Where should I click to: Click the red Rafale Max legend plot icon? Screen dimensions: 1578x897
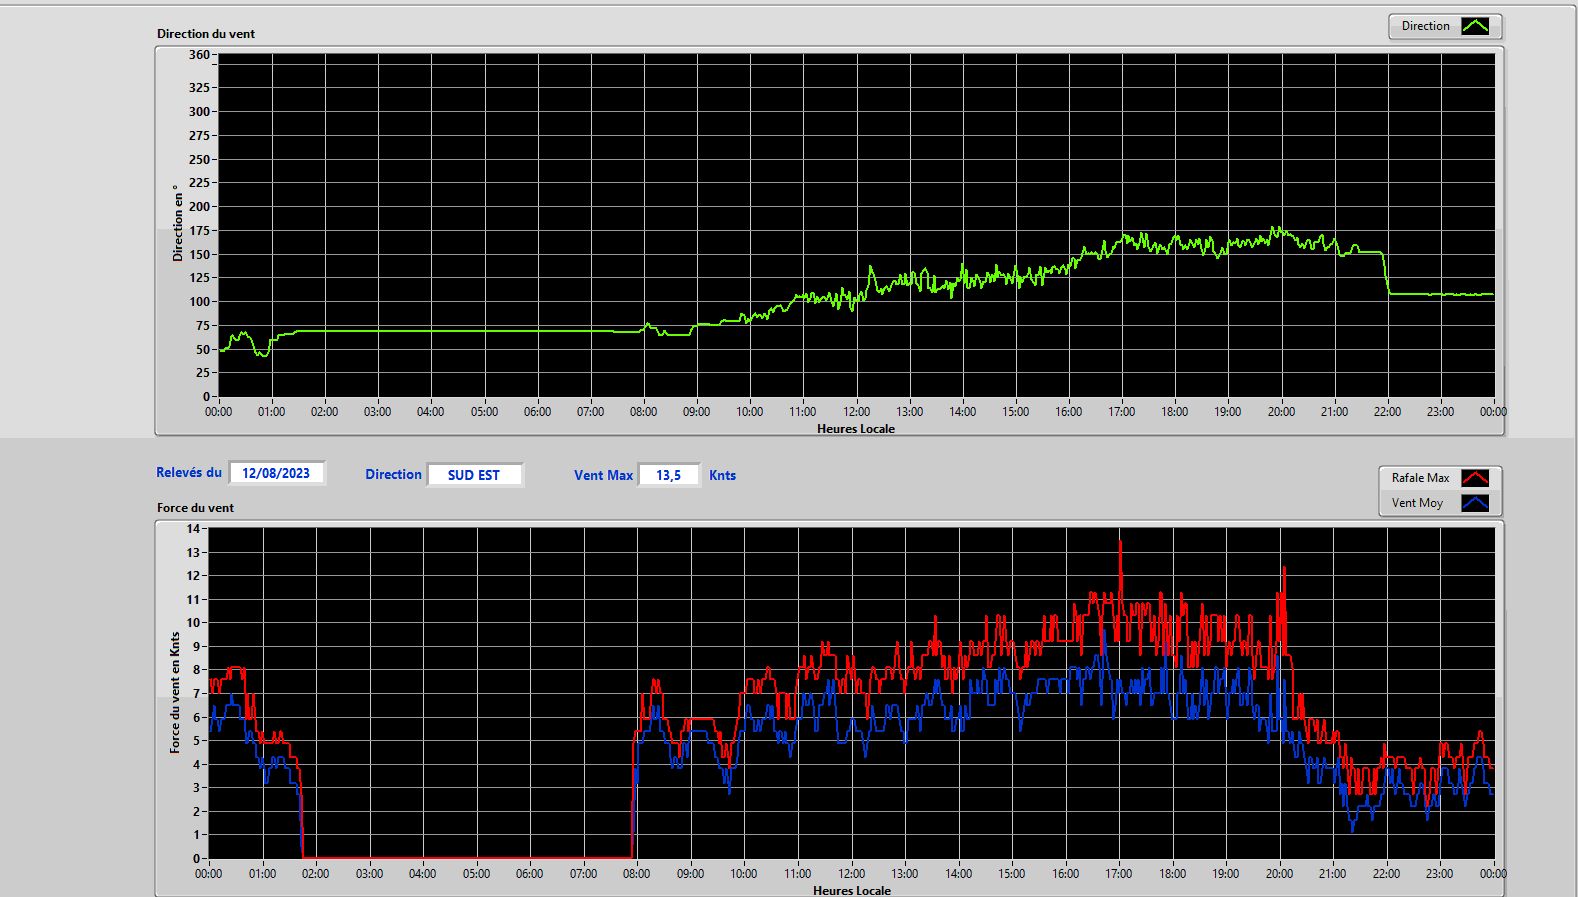click(x=1475, y=478)
